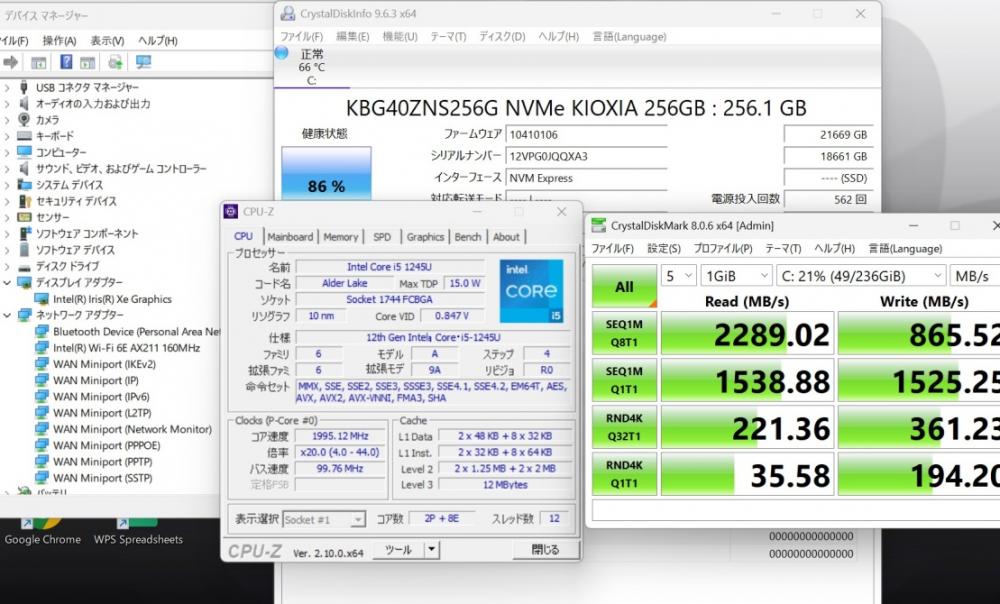Open the drive selector showing C: 21%

(x=861, y=276)
